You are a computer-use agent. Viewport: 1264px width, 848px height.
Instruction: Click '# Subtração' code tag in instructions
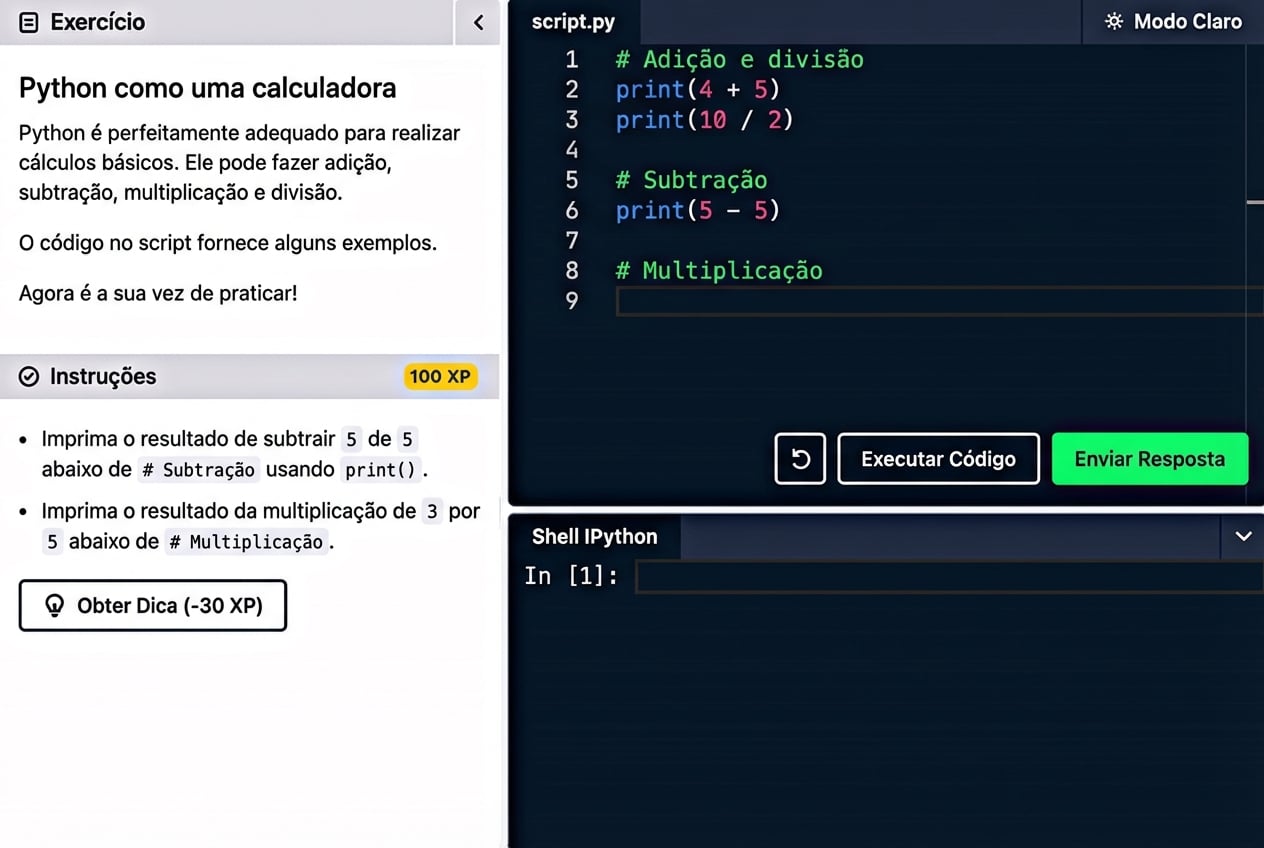tap(199, 469)
